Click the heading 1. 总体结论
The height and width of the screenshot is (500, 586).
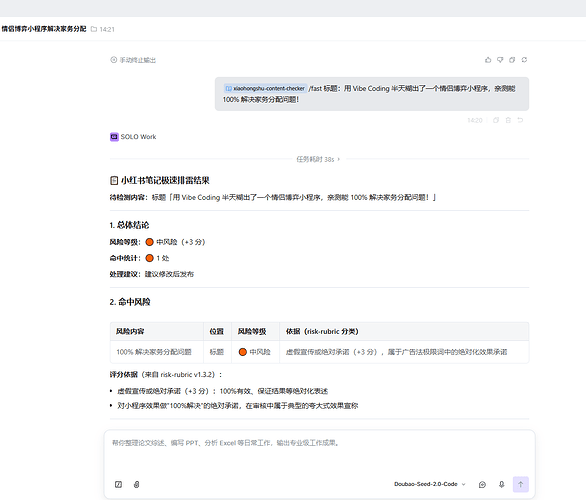[x=129, y=225]
